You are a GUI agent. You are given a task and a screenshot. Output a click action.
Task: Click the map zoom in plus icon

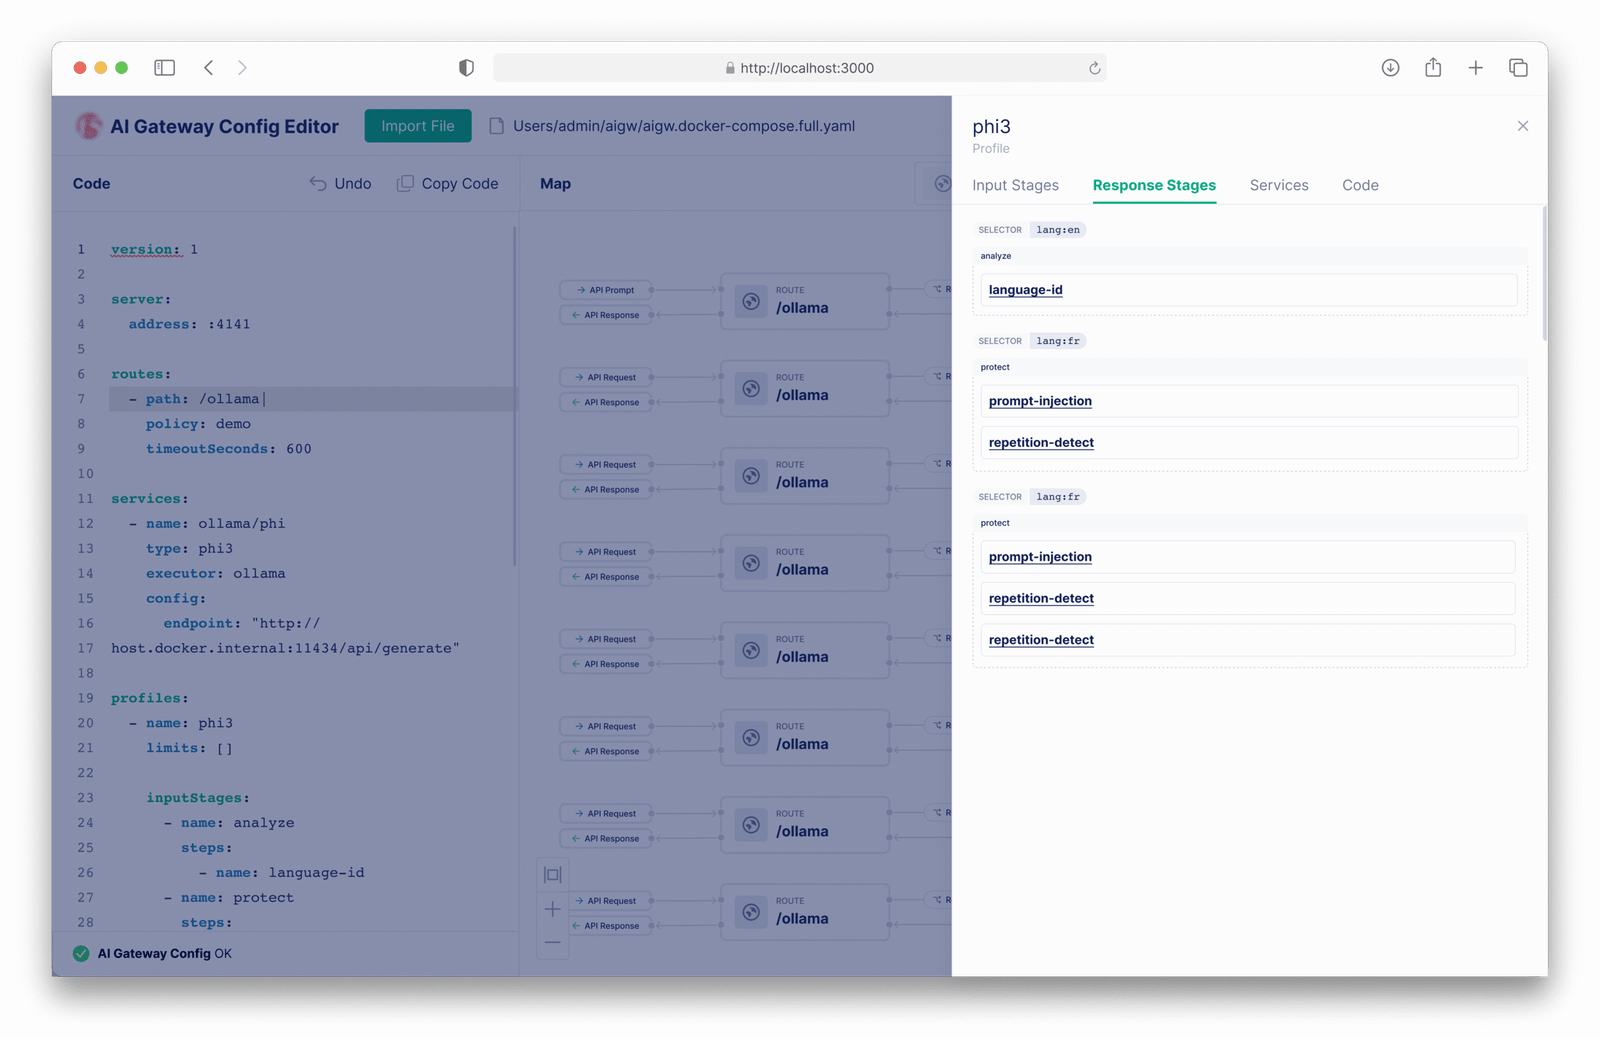click(552, 909)
